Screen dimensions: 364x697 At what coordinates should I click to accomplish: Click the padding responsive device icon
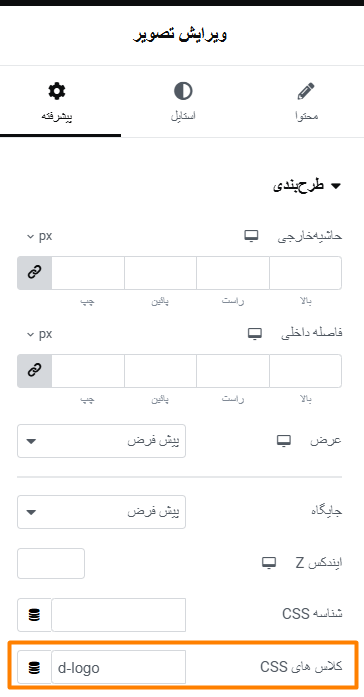click(x=255, y=334)
